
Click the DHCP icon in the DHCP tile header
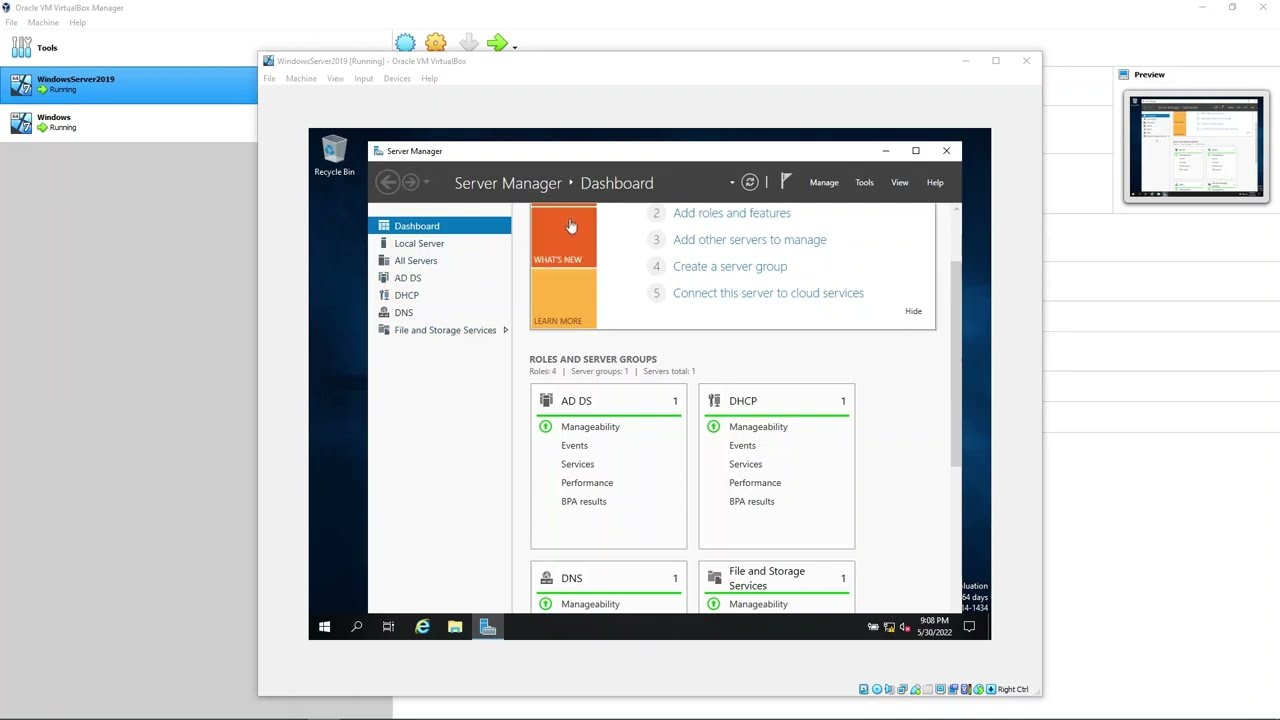714,400
